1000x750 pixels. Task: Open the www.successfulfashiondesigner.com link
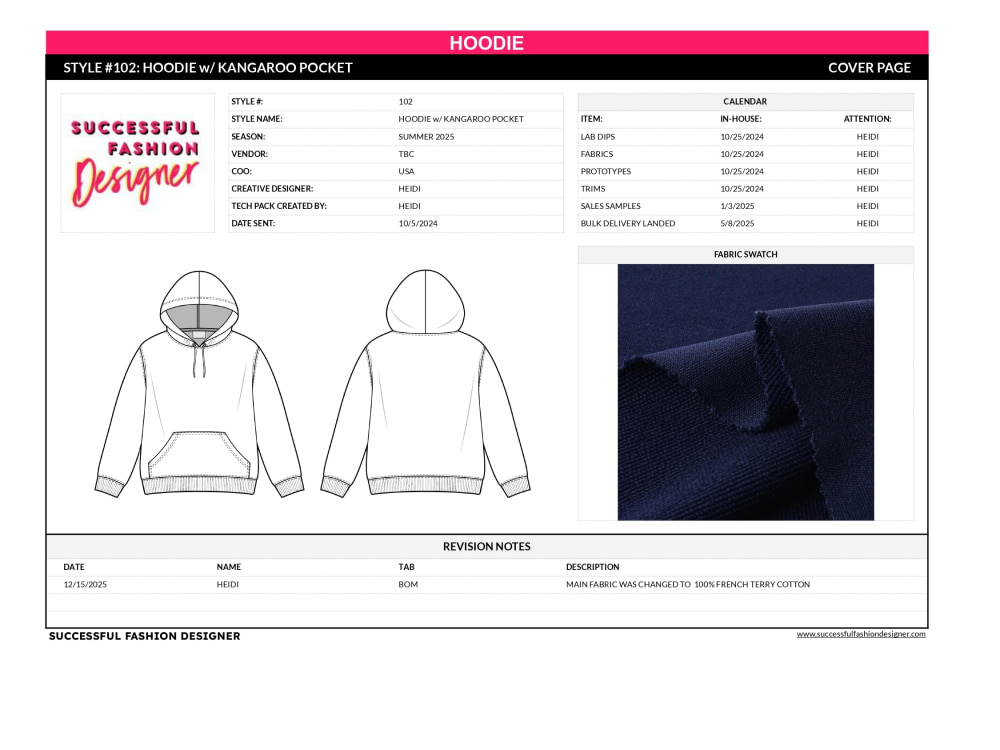tap(860, 634)
